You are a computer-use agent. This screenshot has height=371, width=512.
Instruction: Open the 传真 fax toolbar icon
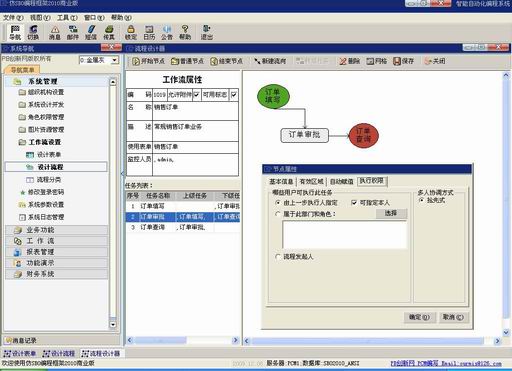coord(109,32)
